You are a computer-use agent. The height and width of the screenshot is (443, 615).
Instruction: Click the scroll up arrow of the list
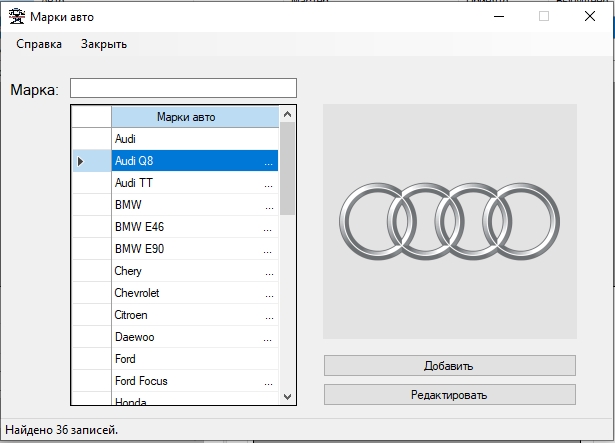[x=287, y=114]
